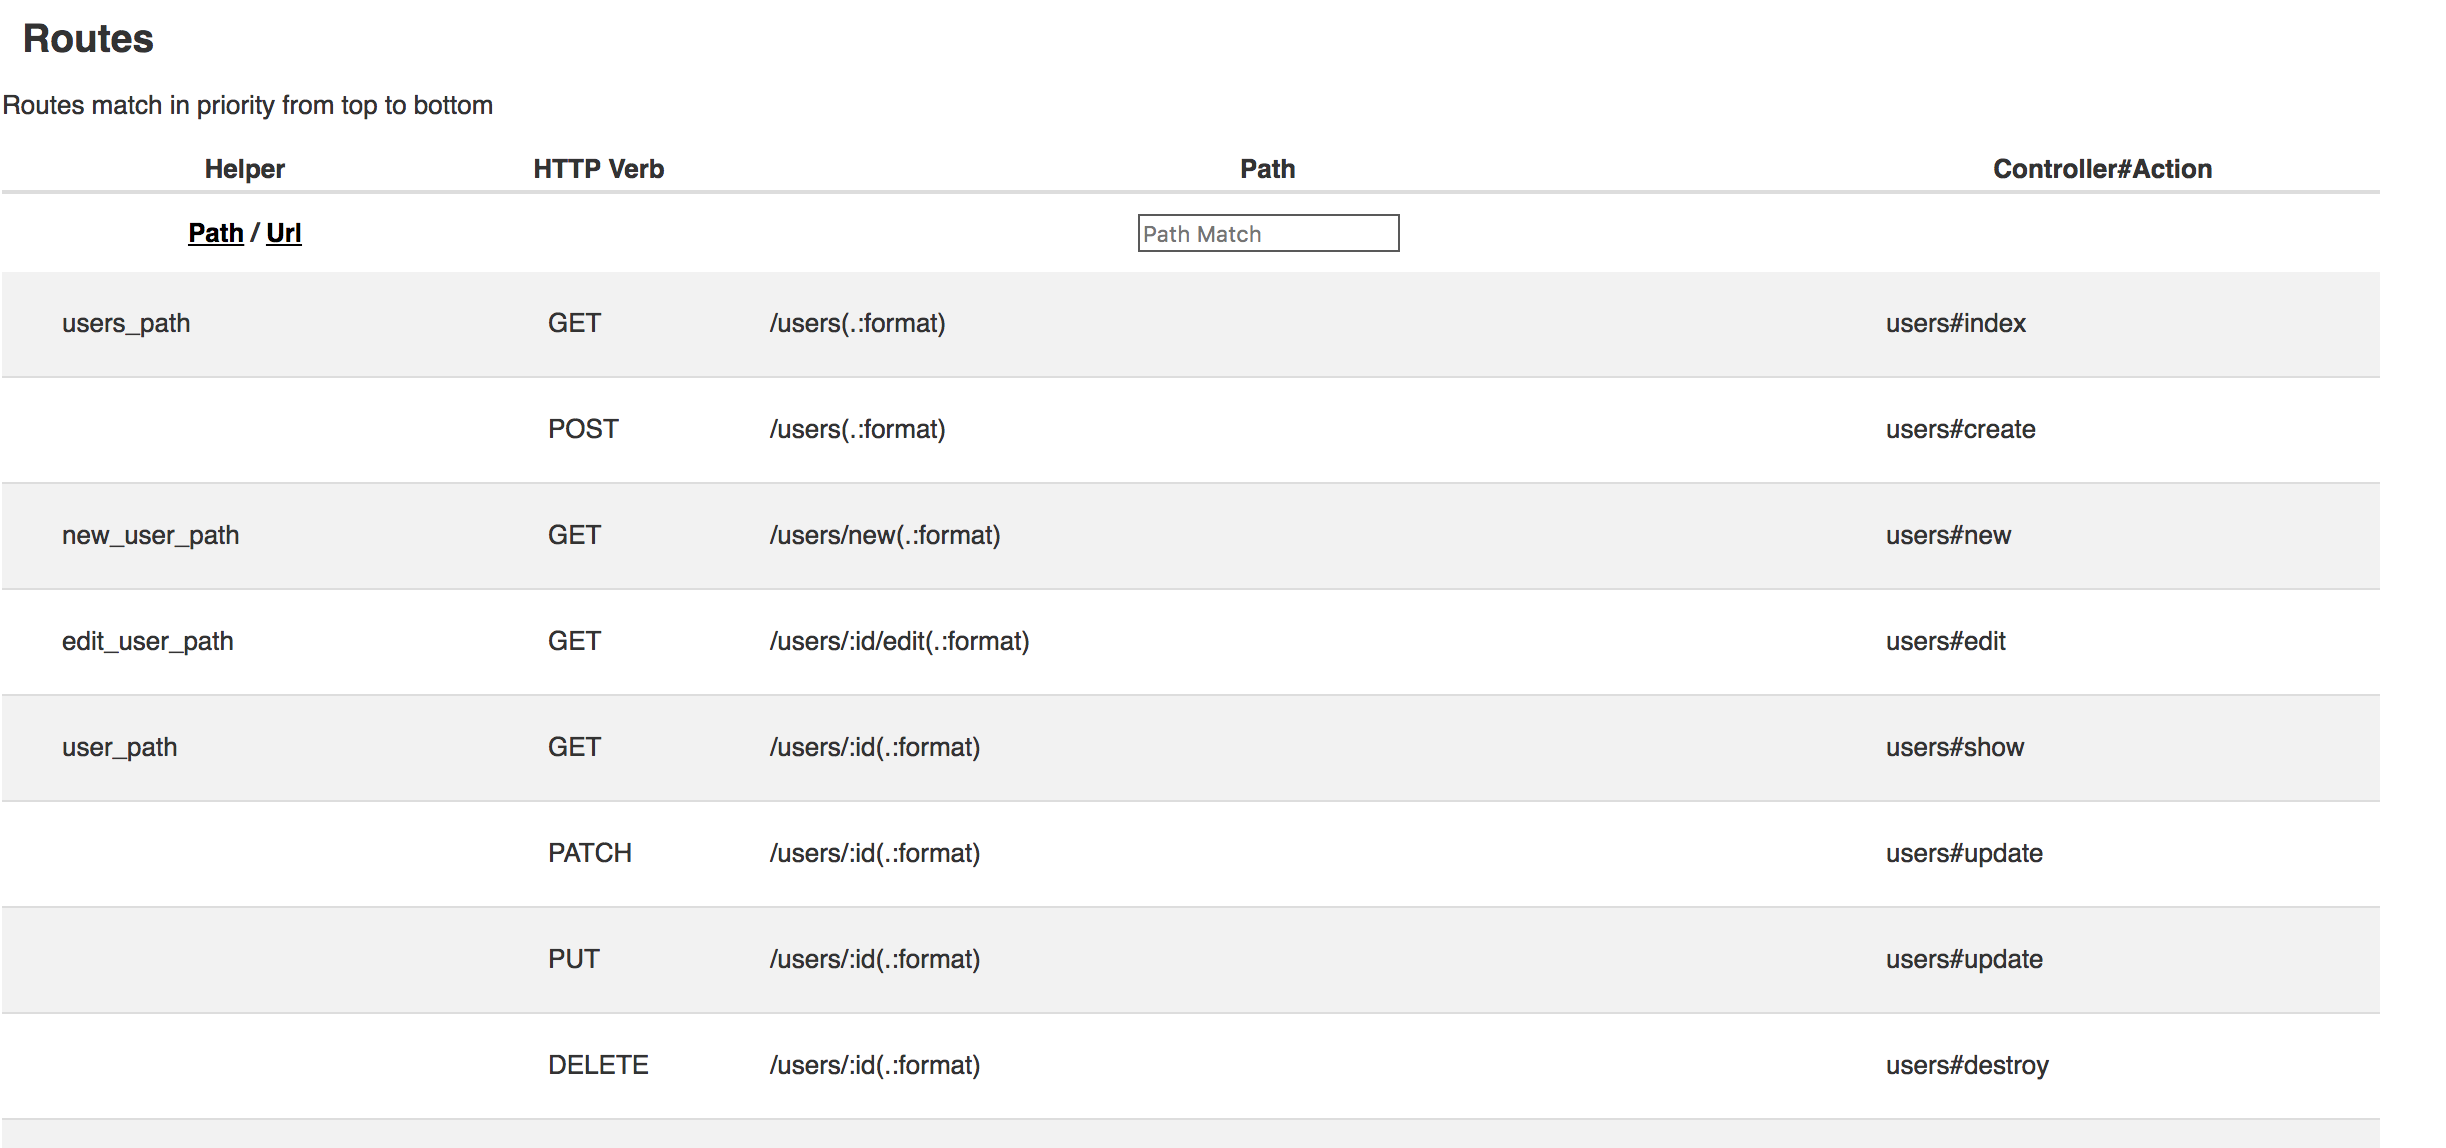Click the Path helper link

coord(216,233)
